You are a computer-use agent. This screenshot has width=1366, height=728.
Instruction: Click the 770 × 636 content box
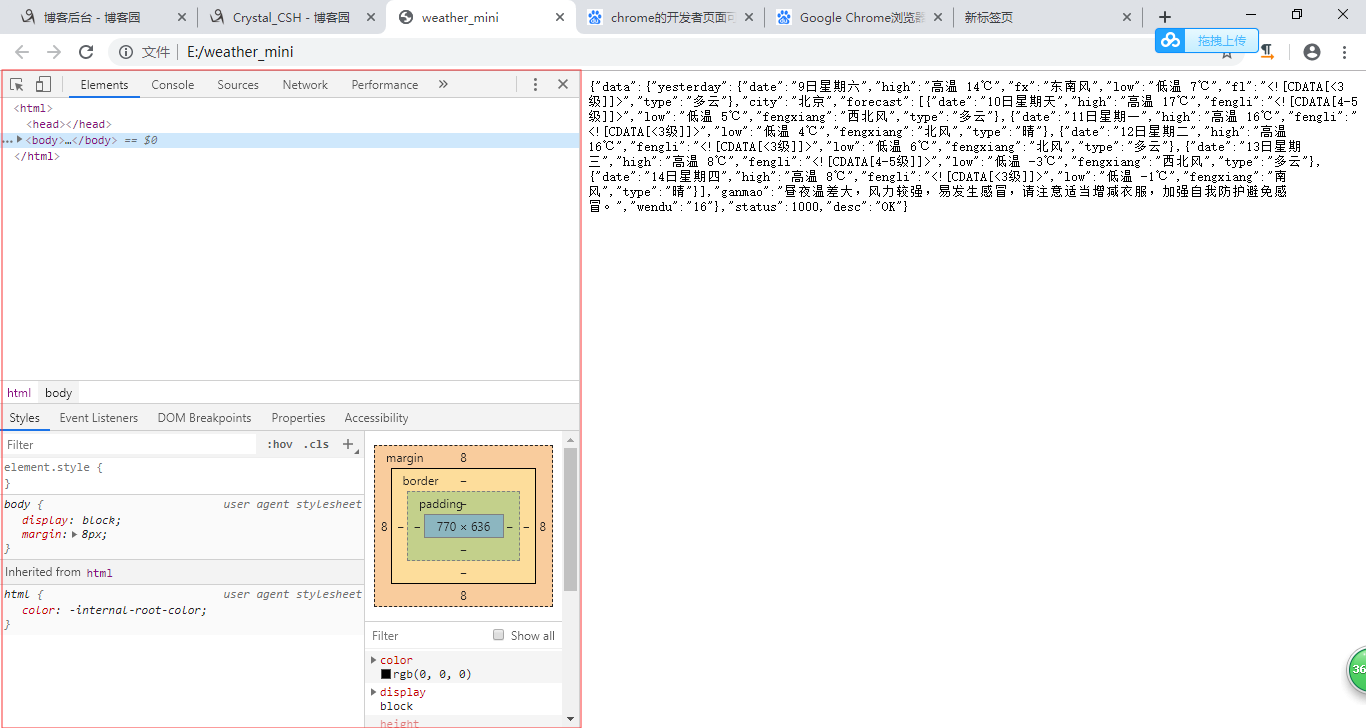pyautogui.click(x=463, y=526)
